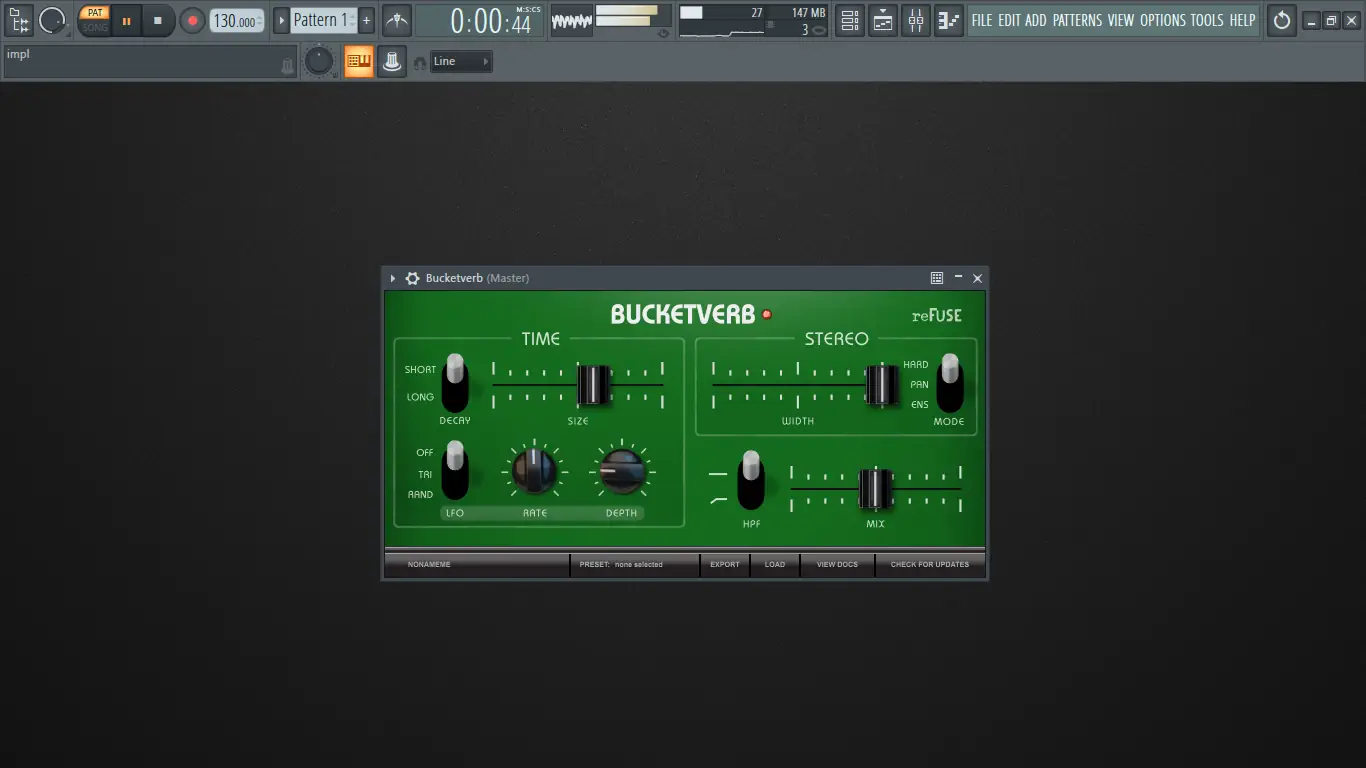This screenshot has width=1366, height=768.
Task: Open the Piano roll icon
Action: tap(949, 20)
